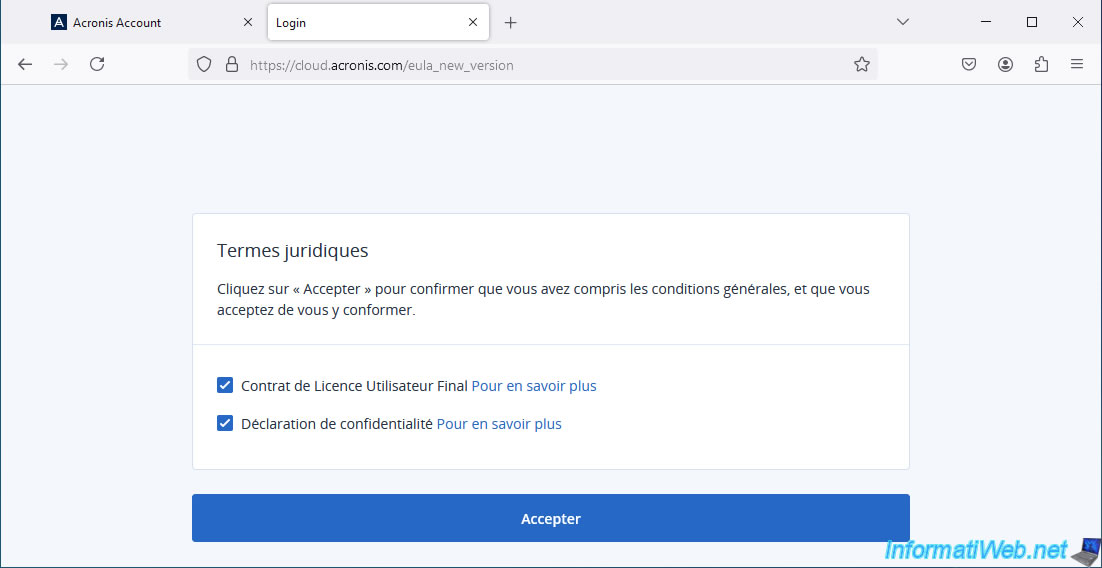This screenshot has width=1102, height=568.
Task: Open a new browser tab
Action: point(511,22)
